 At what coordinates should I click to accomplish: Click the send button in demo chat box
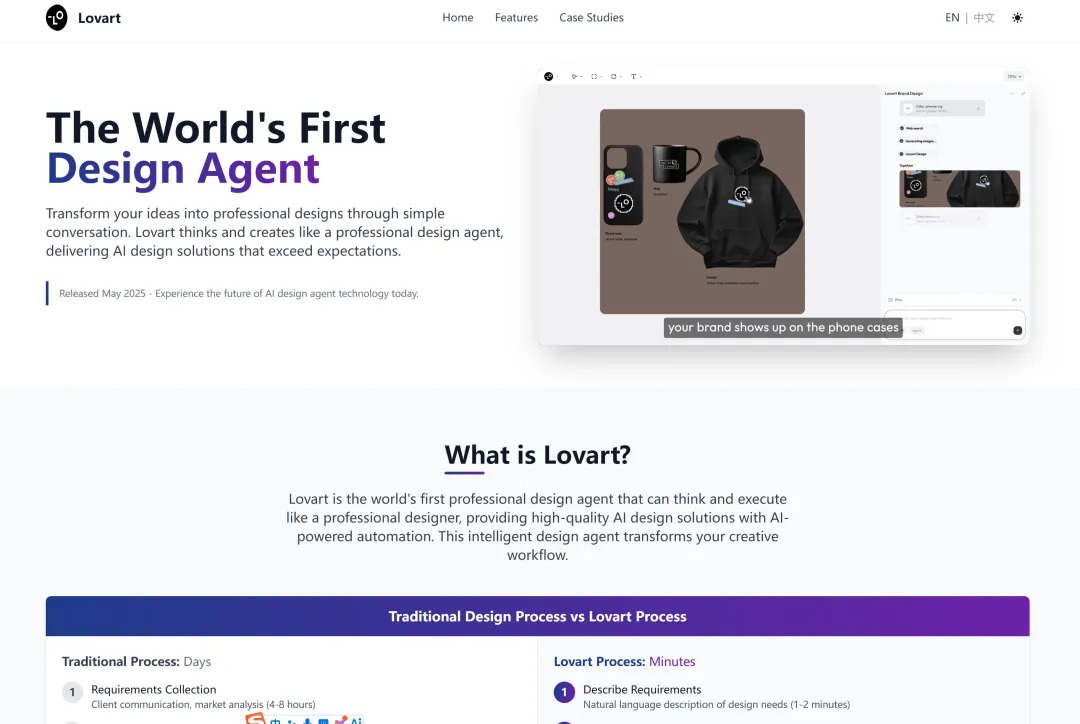click(1017, 331)
